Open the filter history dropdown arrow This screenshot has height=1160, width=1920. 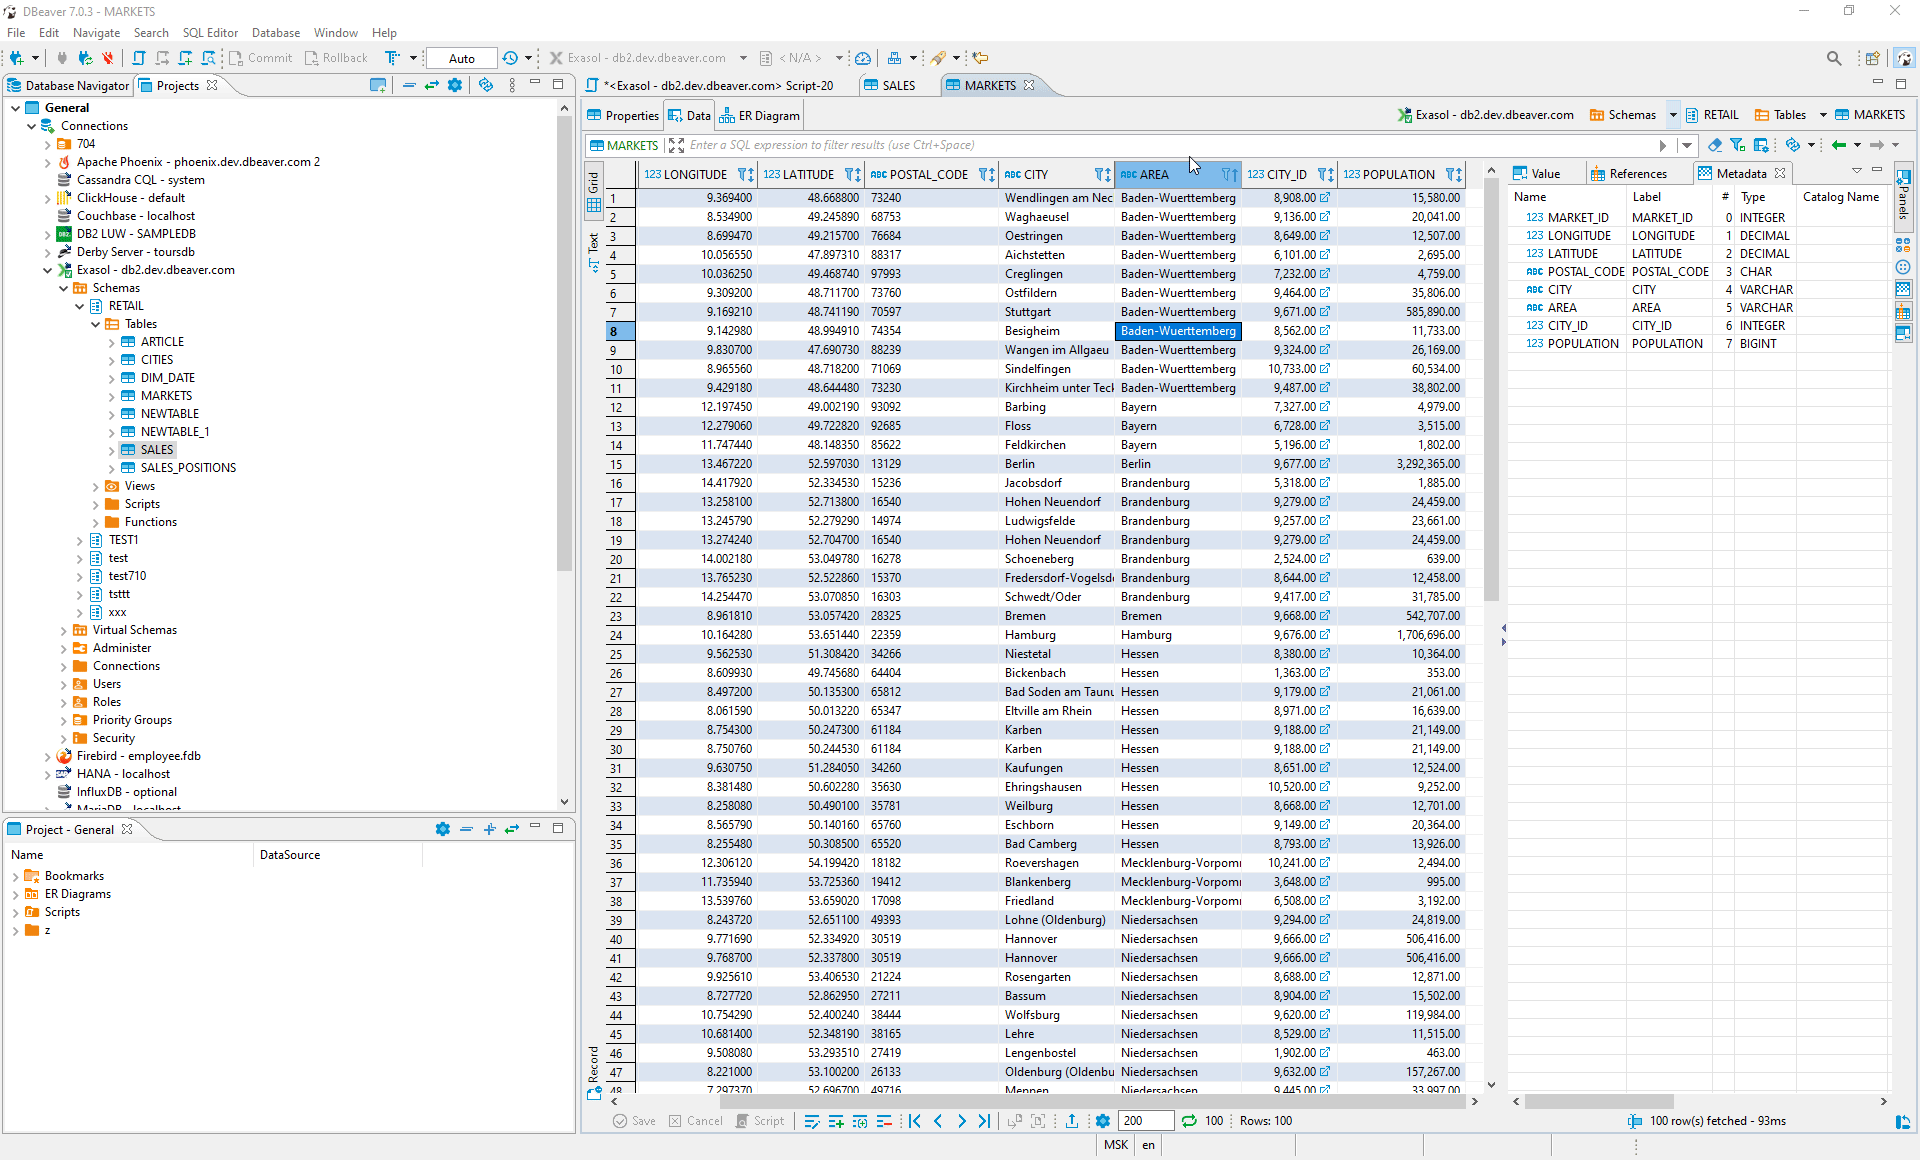click(x=1687, y=145)
